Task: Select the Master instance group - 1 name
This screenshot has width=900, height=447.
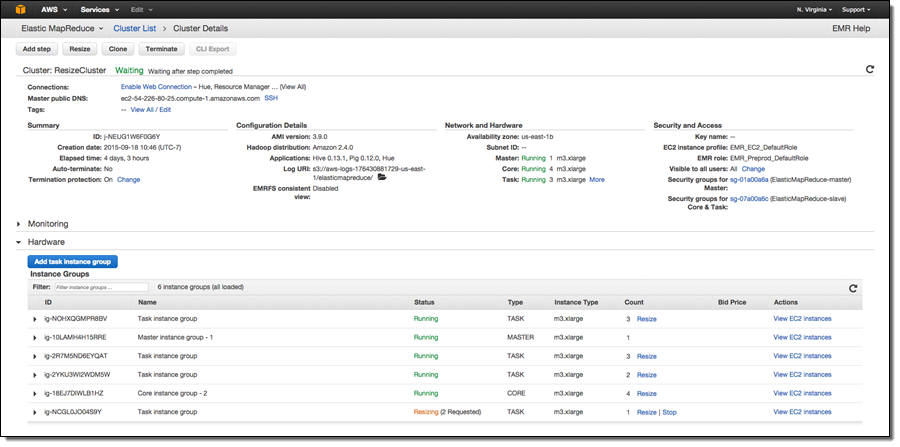Action: coord(175,337)
